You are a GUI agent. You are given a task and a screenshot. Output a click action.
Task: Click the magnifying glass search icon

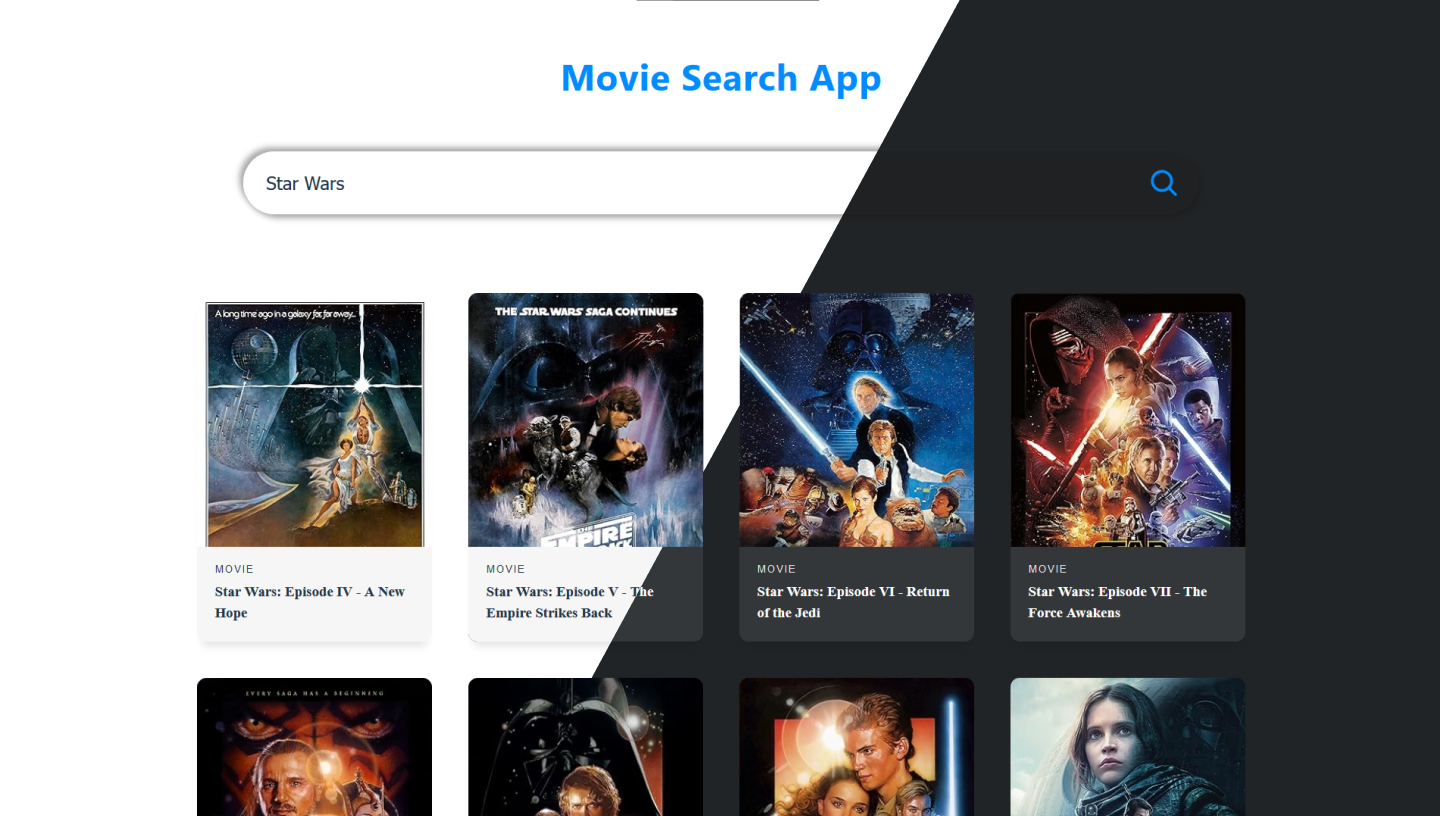click(1163, 183)
